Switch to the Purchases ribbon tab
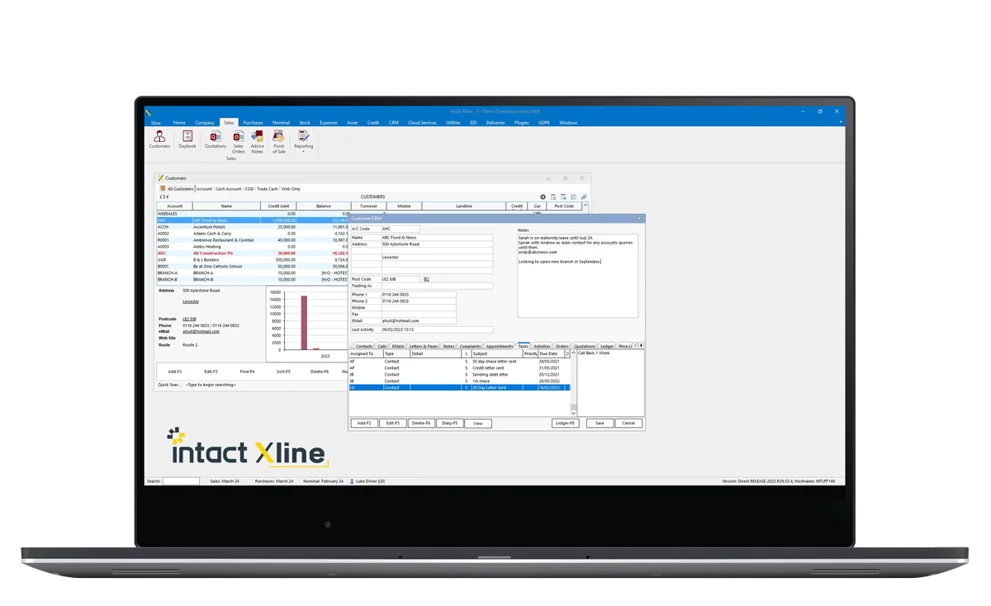 (253, 123)
